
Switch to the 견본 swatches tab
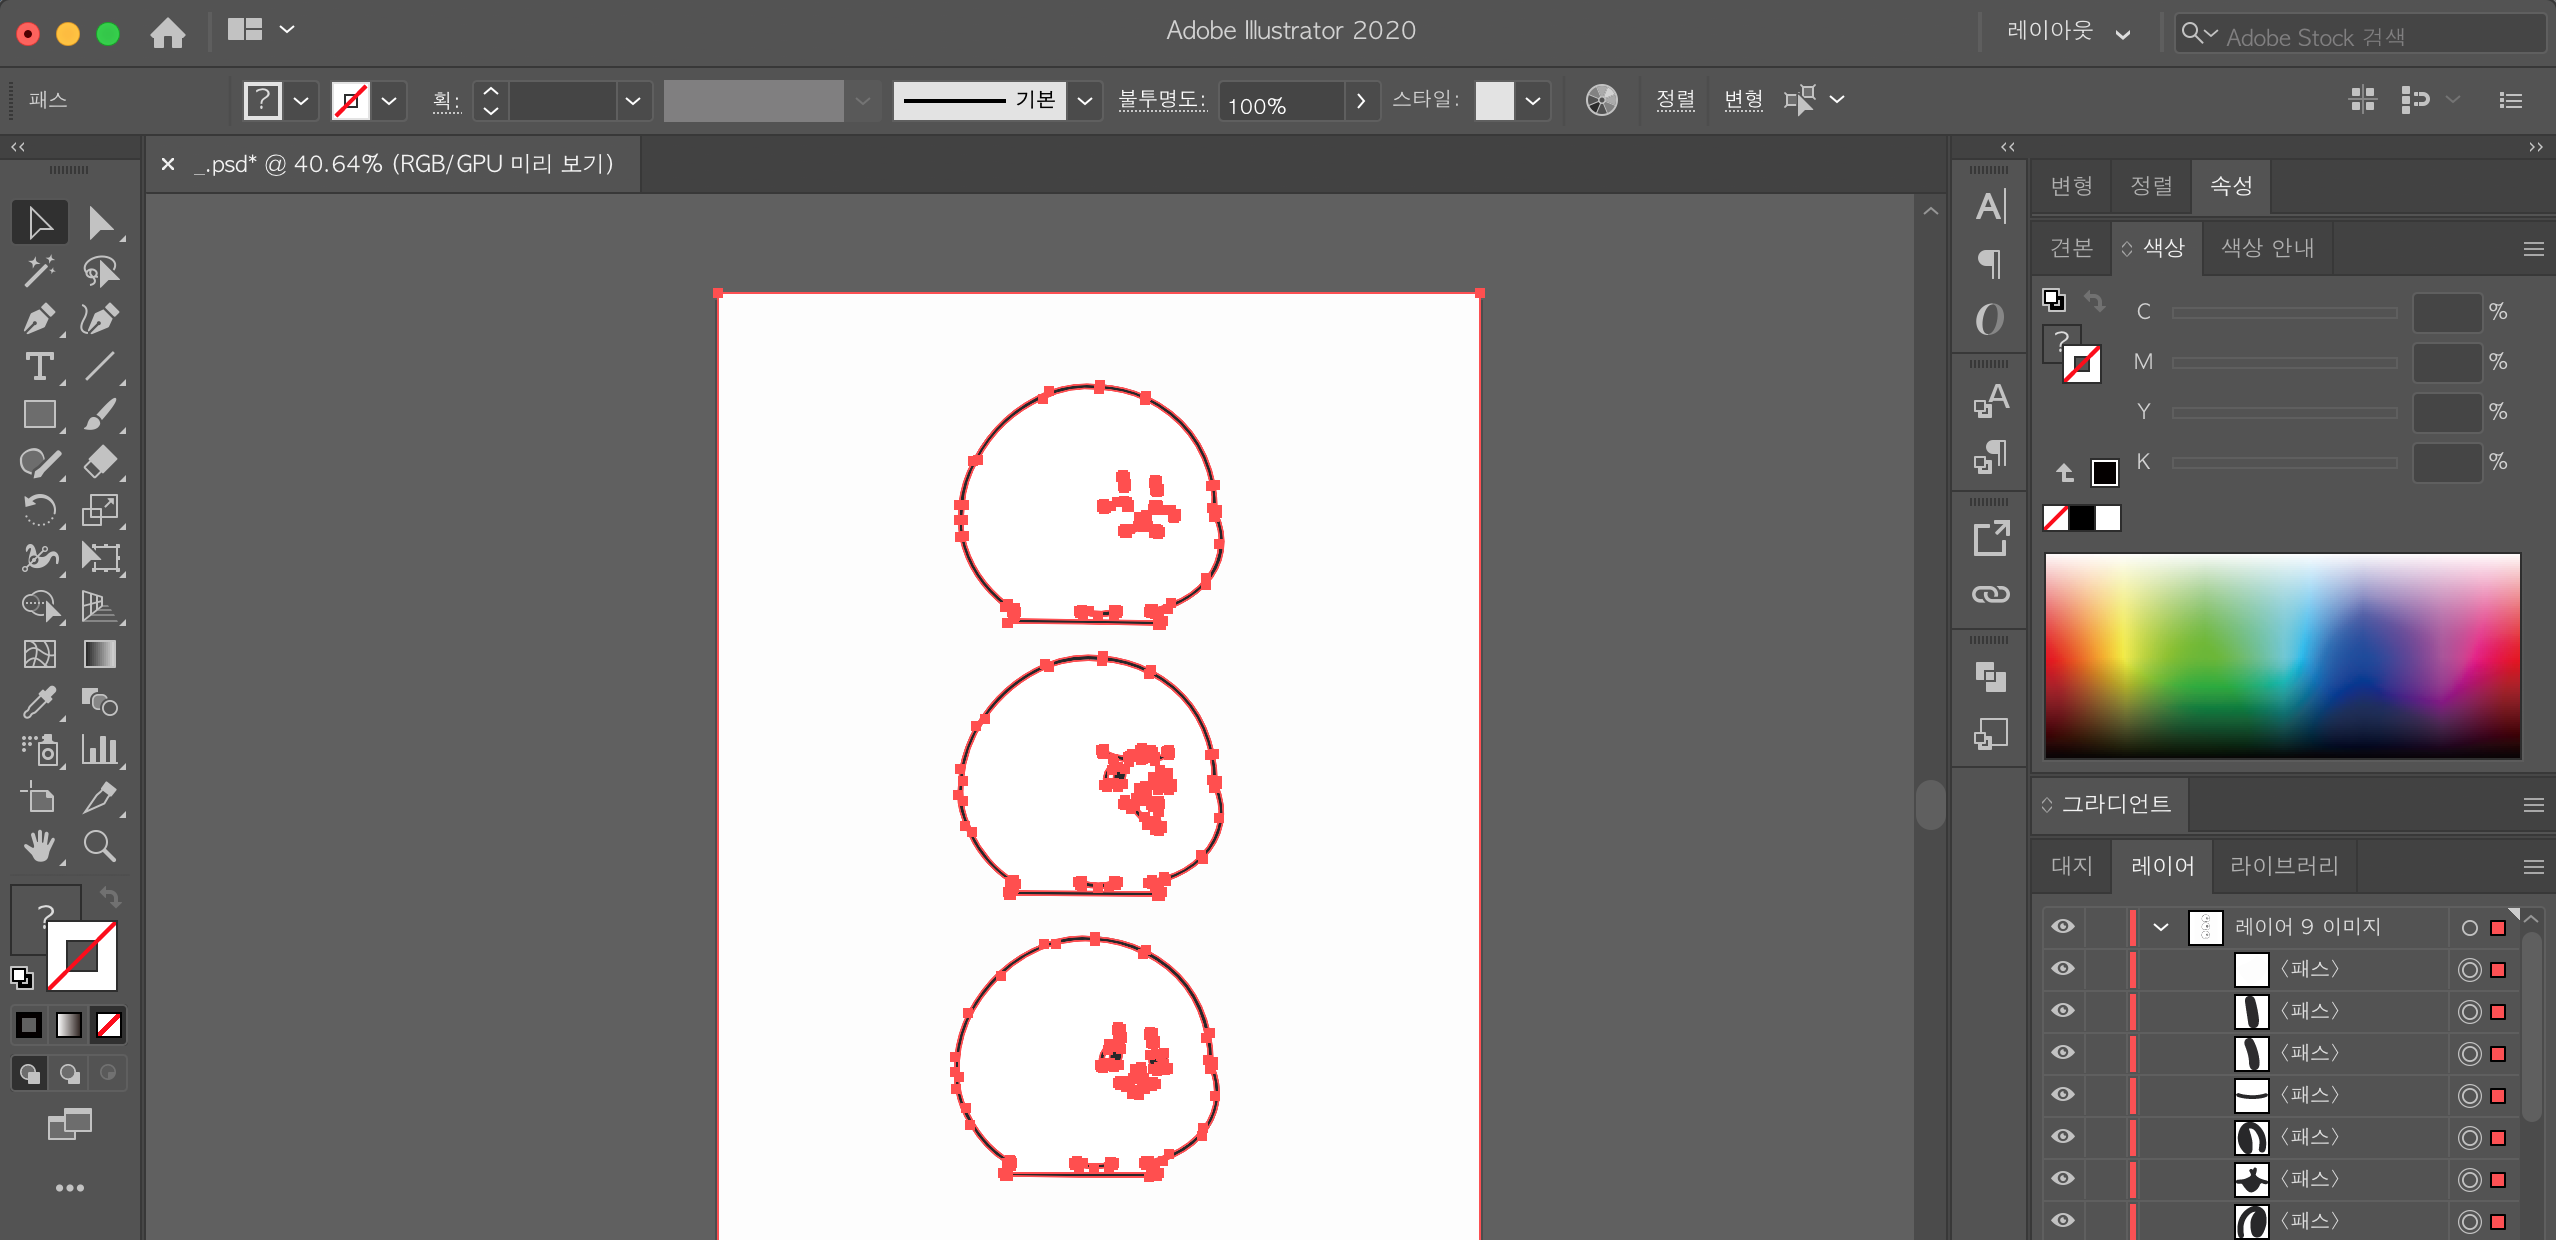point(2071,248)
